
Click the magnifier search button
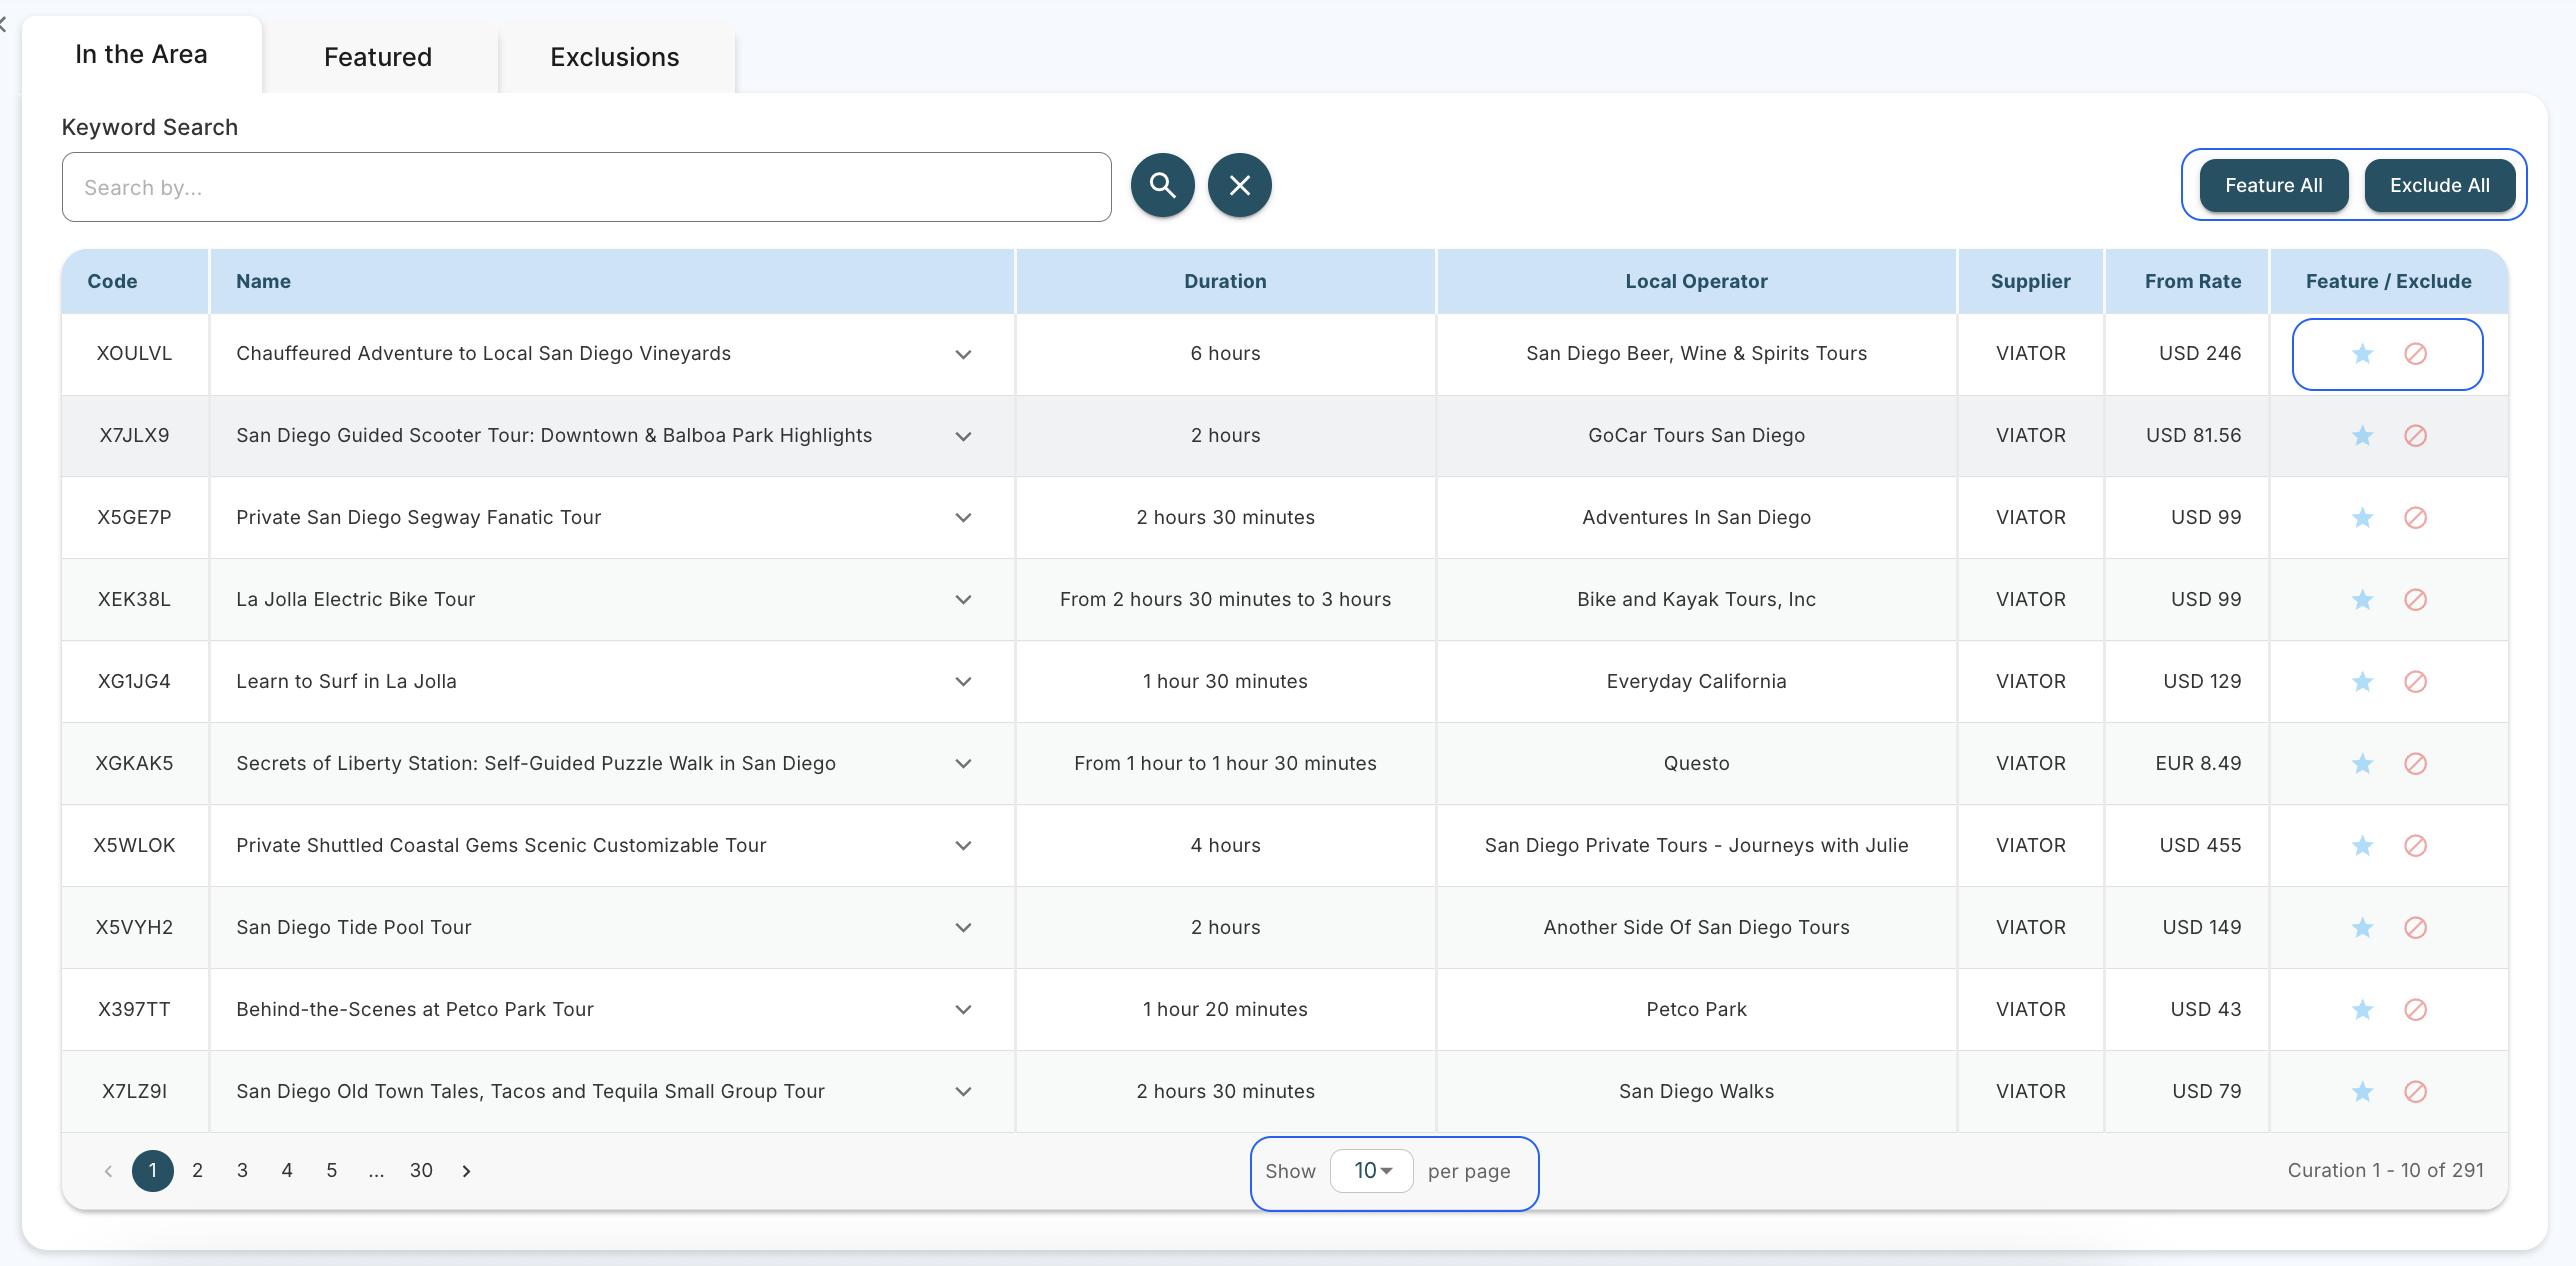[x=1162, y=185]
